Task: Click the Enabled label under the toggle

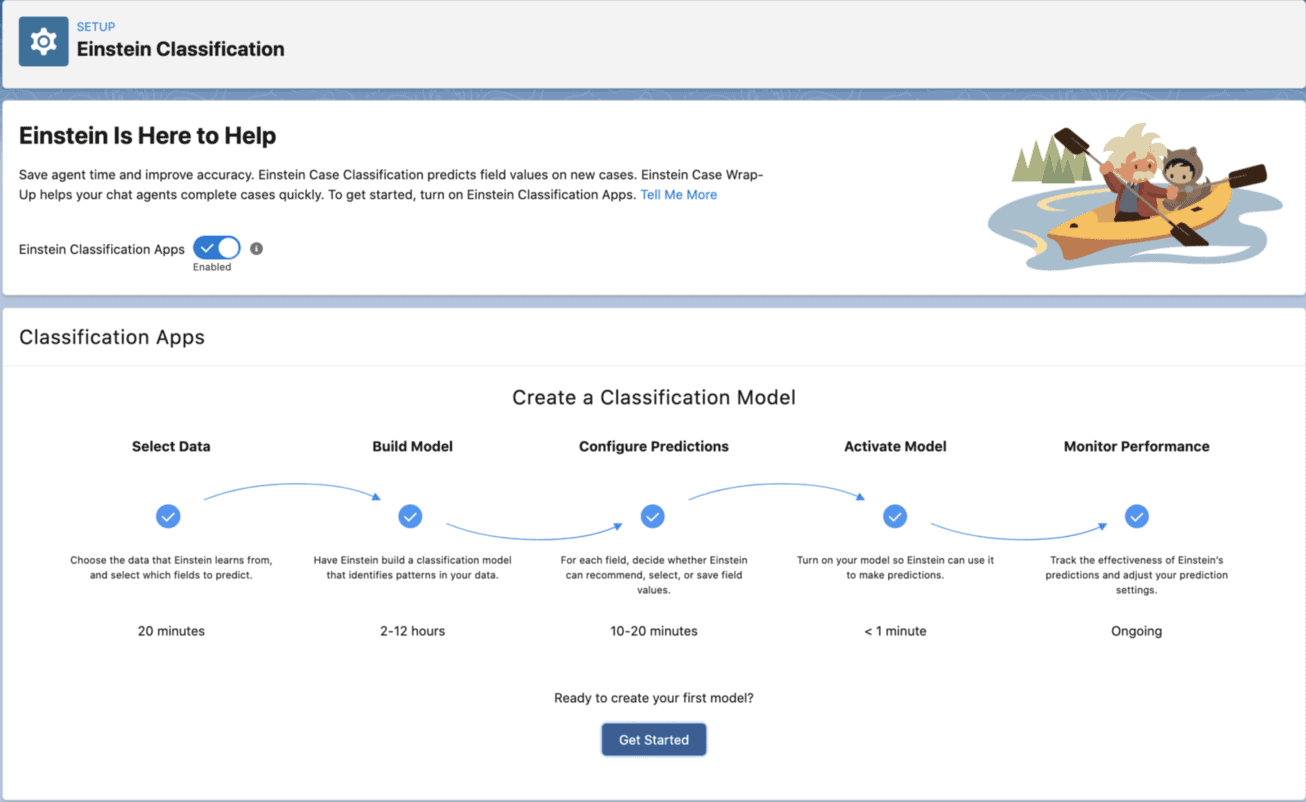Action: 214,266
